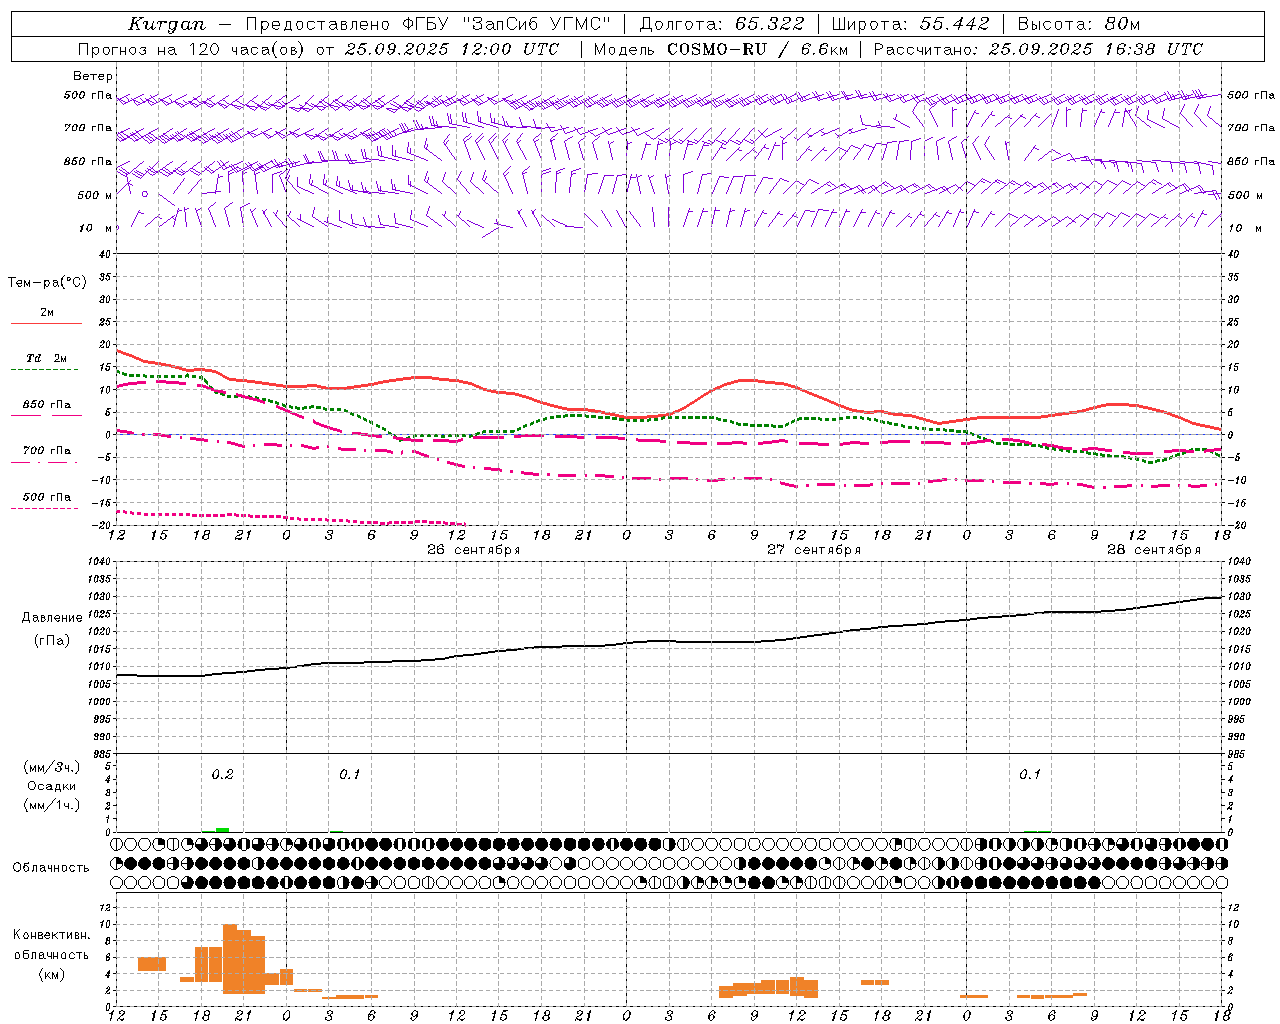This screenshot has width=1280, height=1024.
Task: Click the green precipitation bar below '0.2'
Action: tap(222, 830)
